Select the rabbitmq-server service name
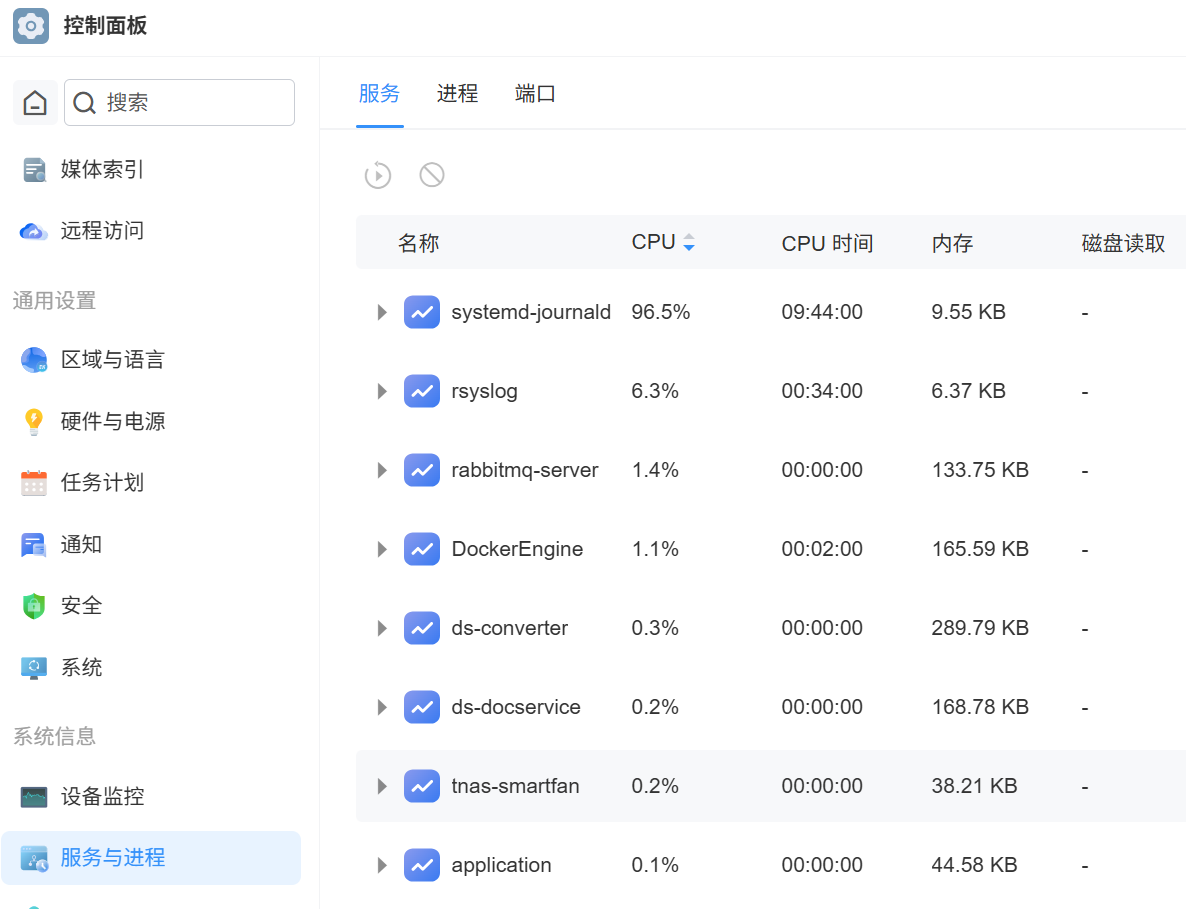Image resolution: width=1186 pixels, height=909 pixels. click(x=525, y=470)
